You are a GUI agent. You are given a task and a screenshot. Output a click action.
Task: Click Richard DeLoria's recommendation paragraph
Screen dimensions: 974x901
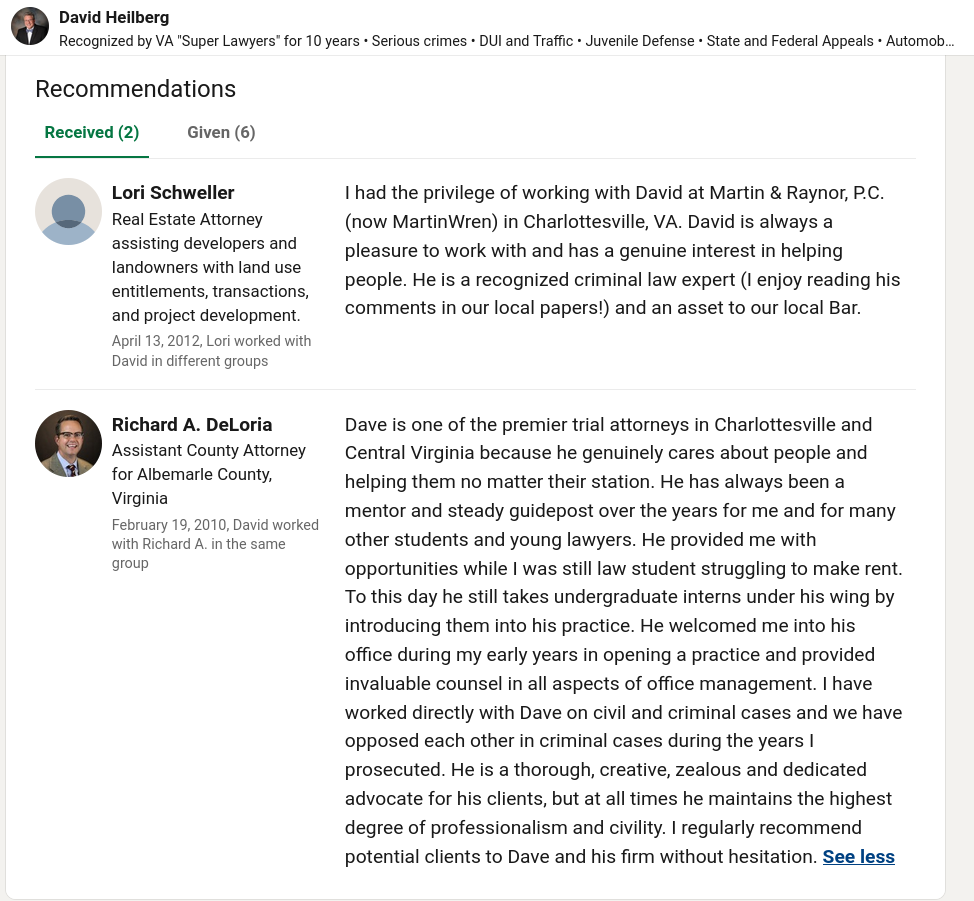point(624,640)
